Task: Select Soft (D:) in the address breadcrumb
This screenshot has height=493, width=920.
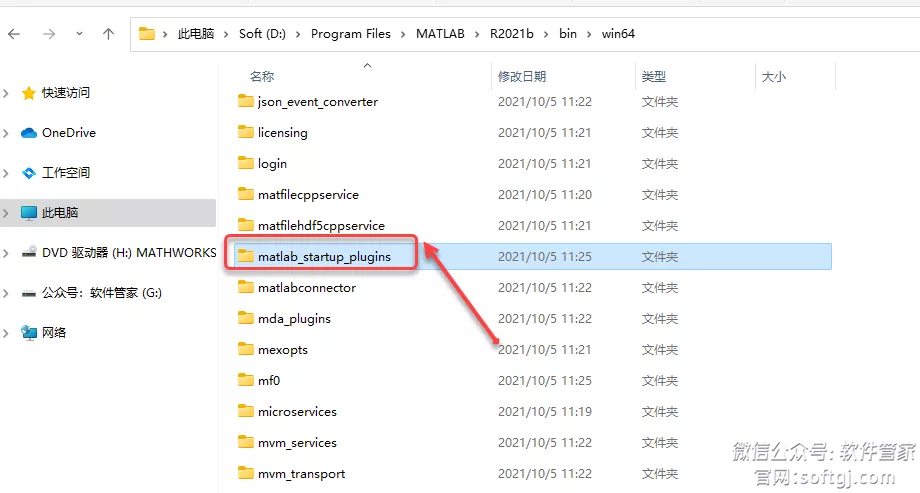Action: pos(262,34)
